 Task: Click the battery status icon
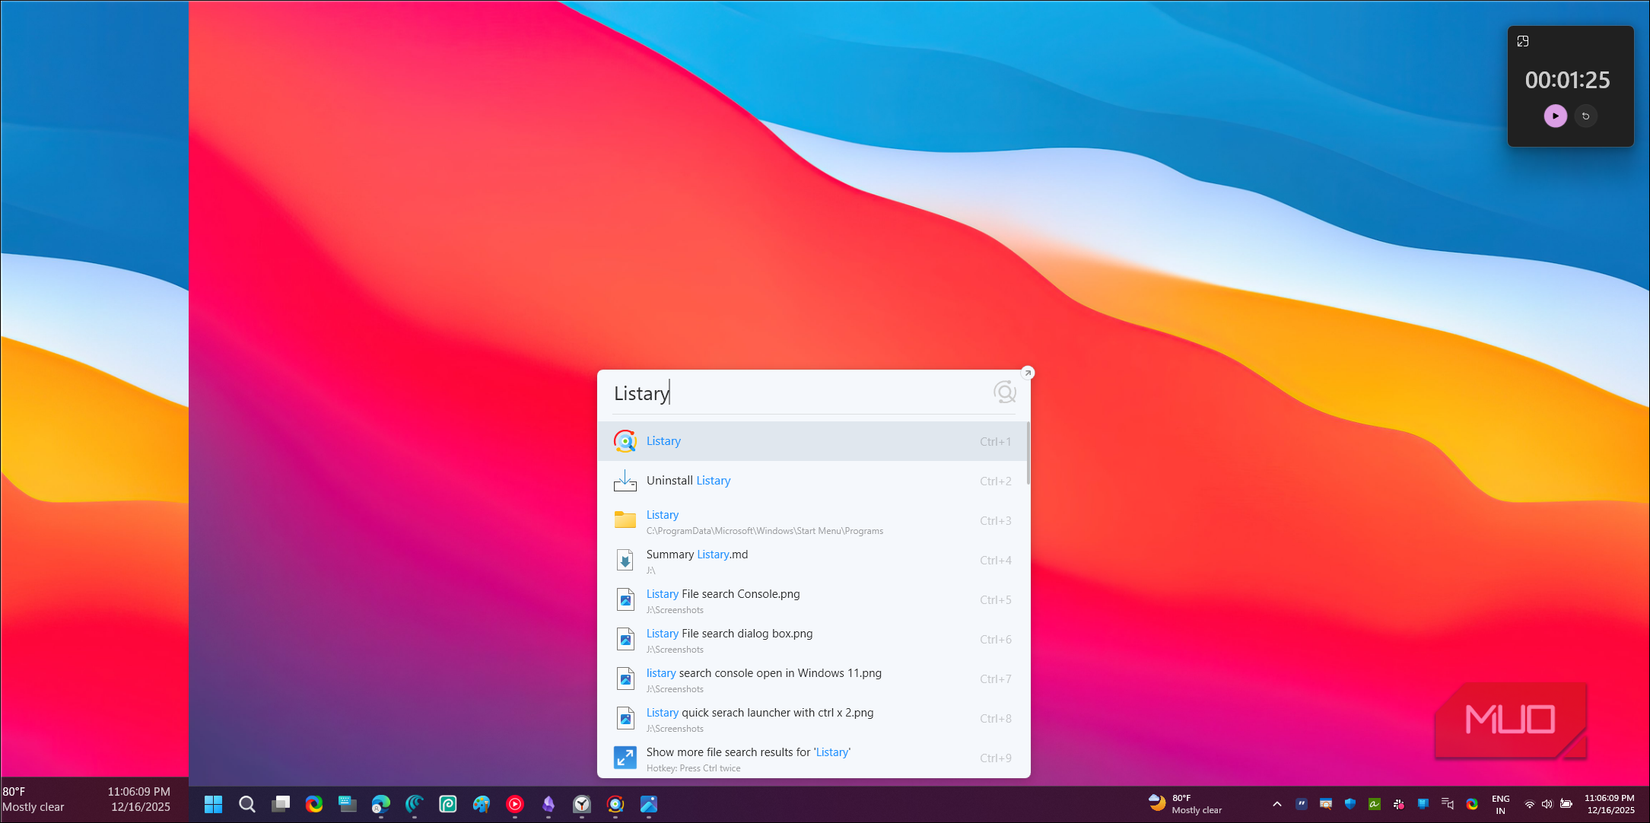(1566, 804)
